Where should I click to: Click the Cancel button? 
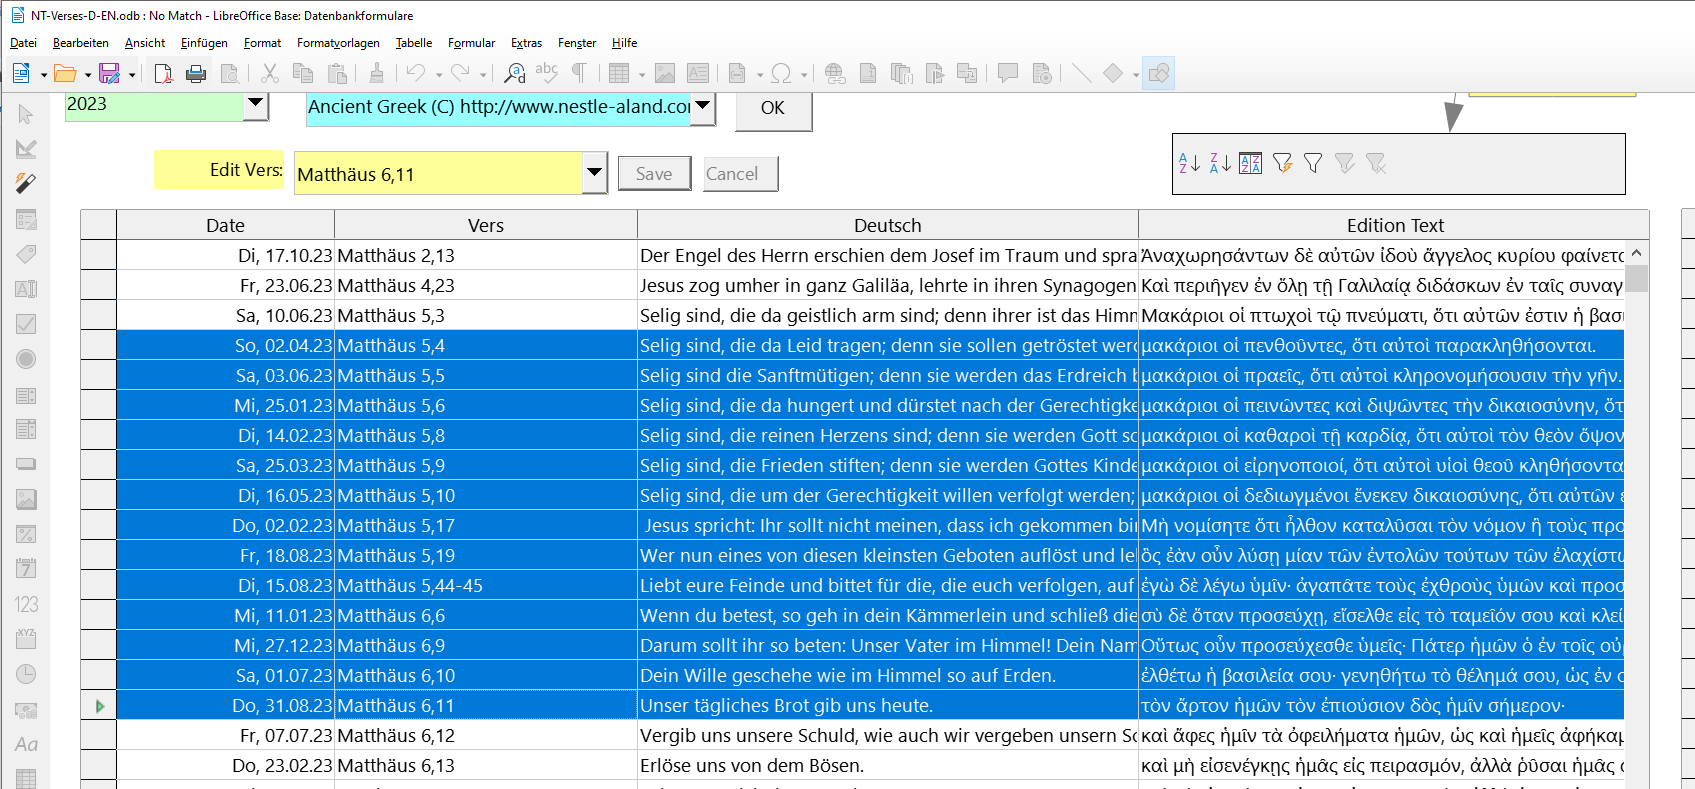coord(740,174)
